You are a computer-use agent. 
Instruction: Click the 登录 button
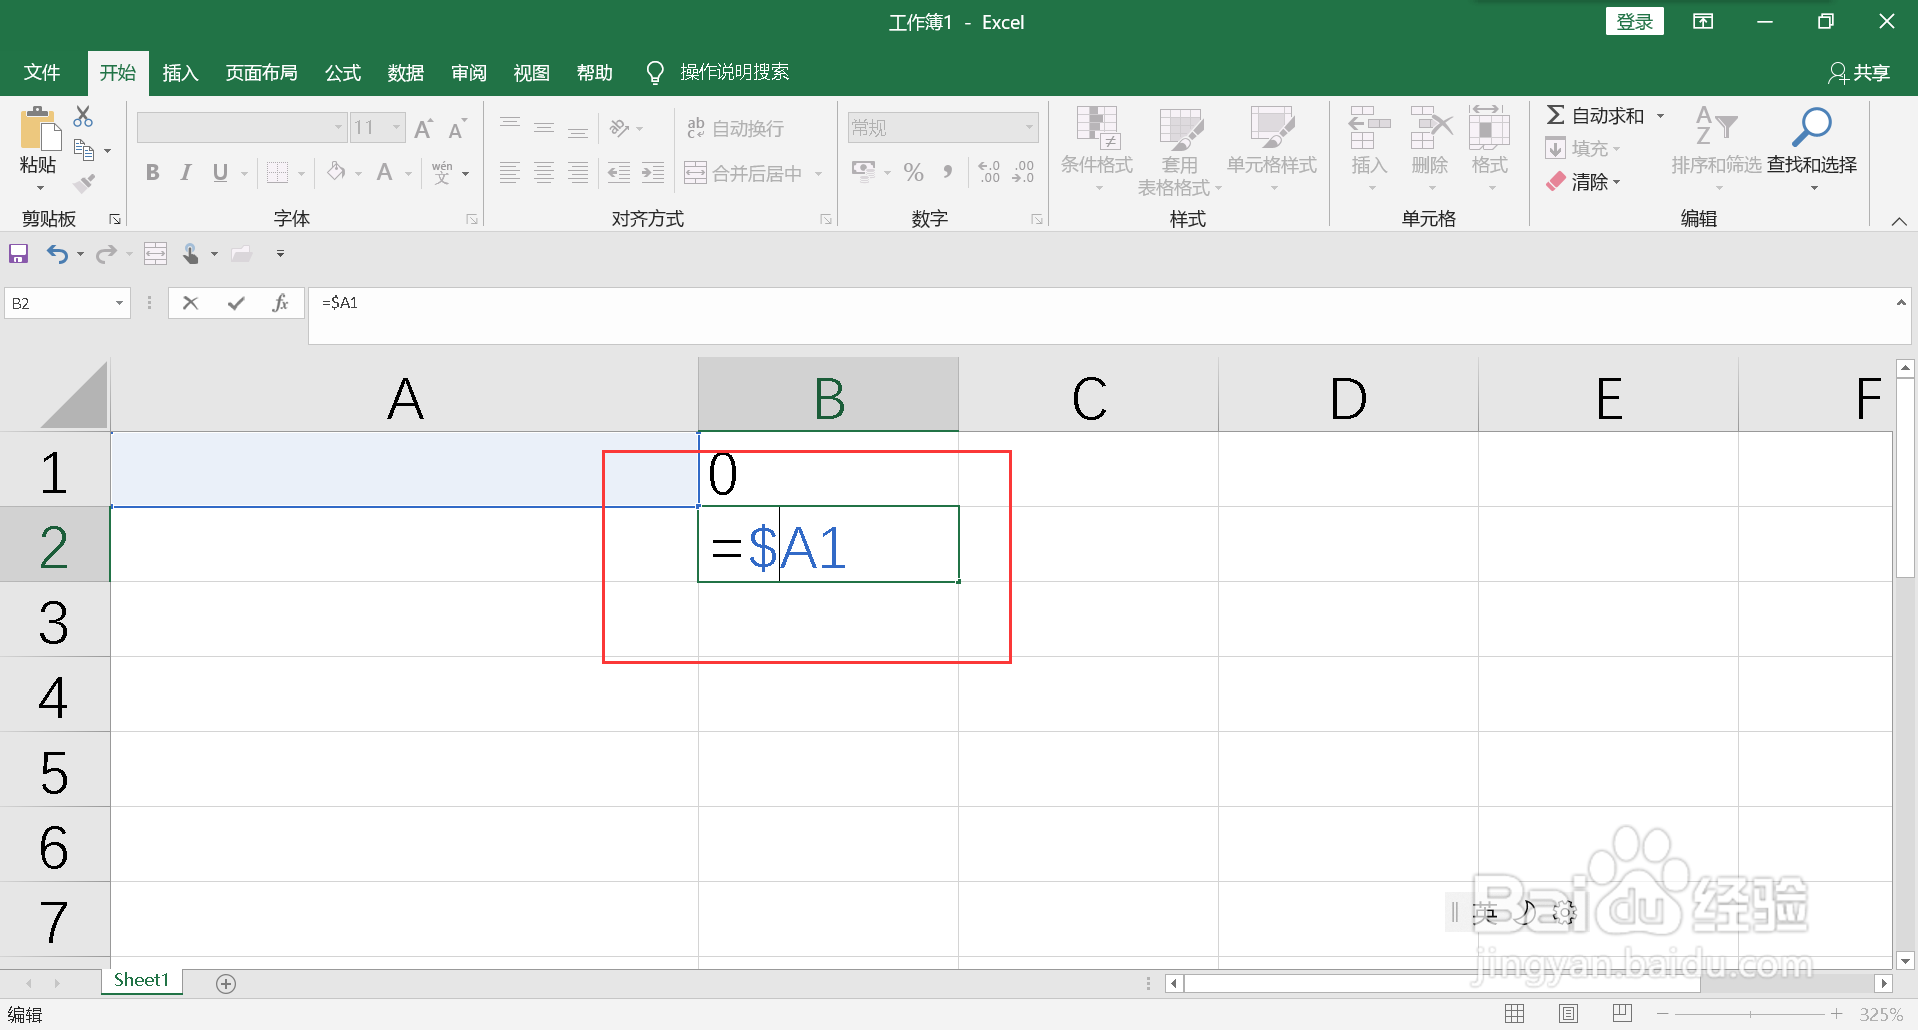pyautogui.click(x=1634, y=20)
